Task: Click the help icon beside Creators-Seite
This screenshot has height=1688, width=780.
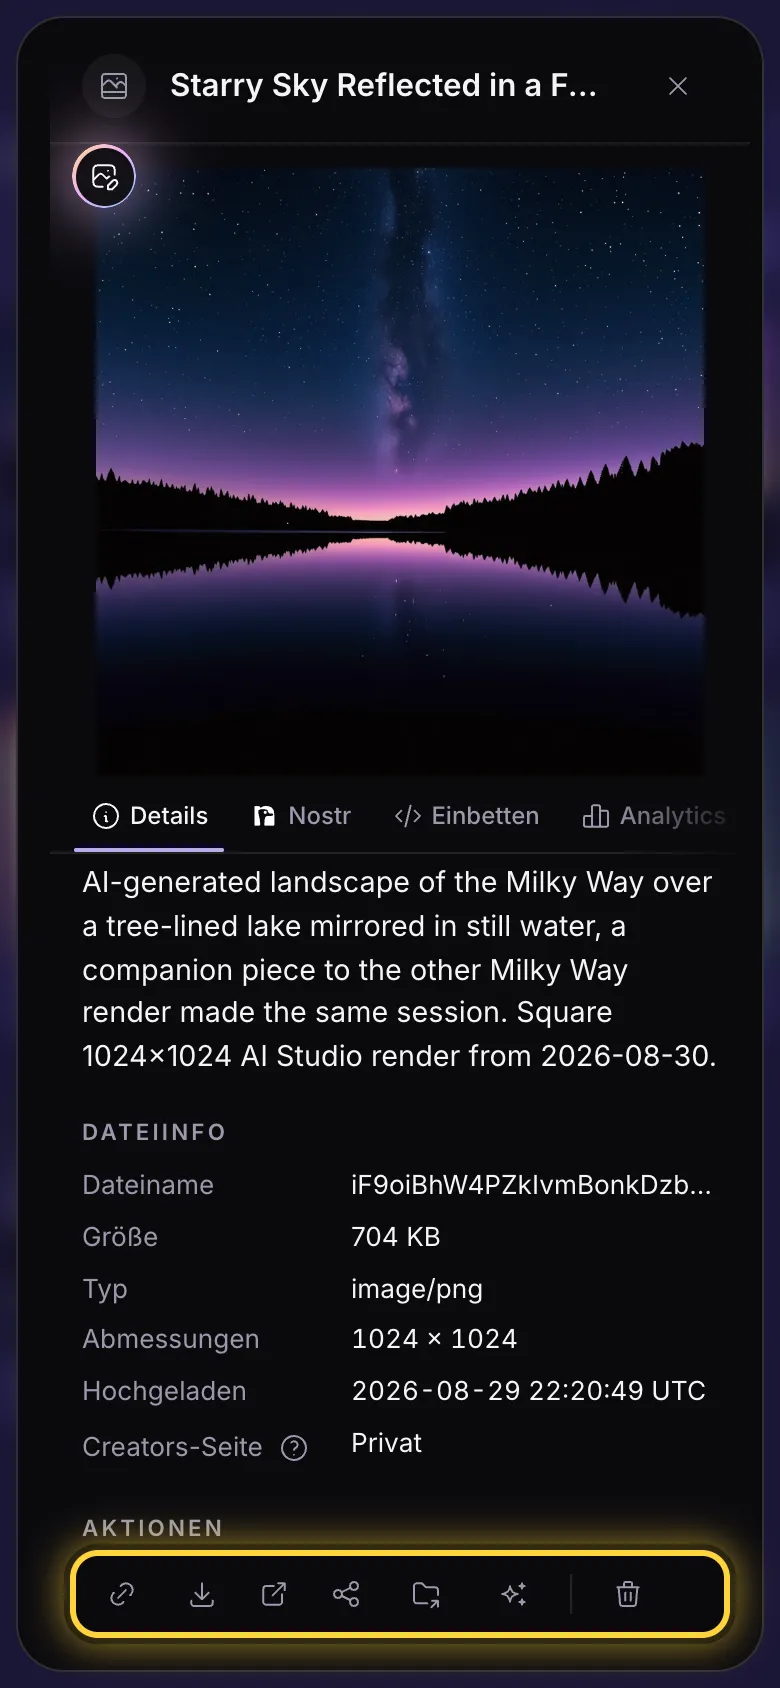Action: [294, 1447]
